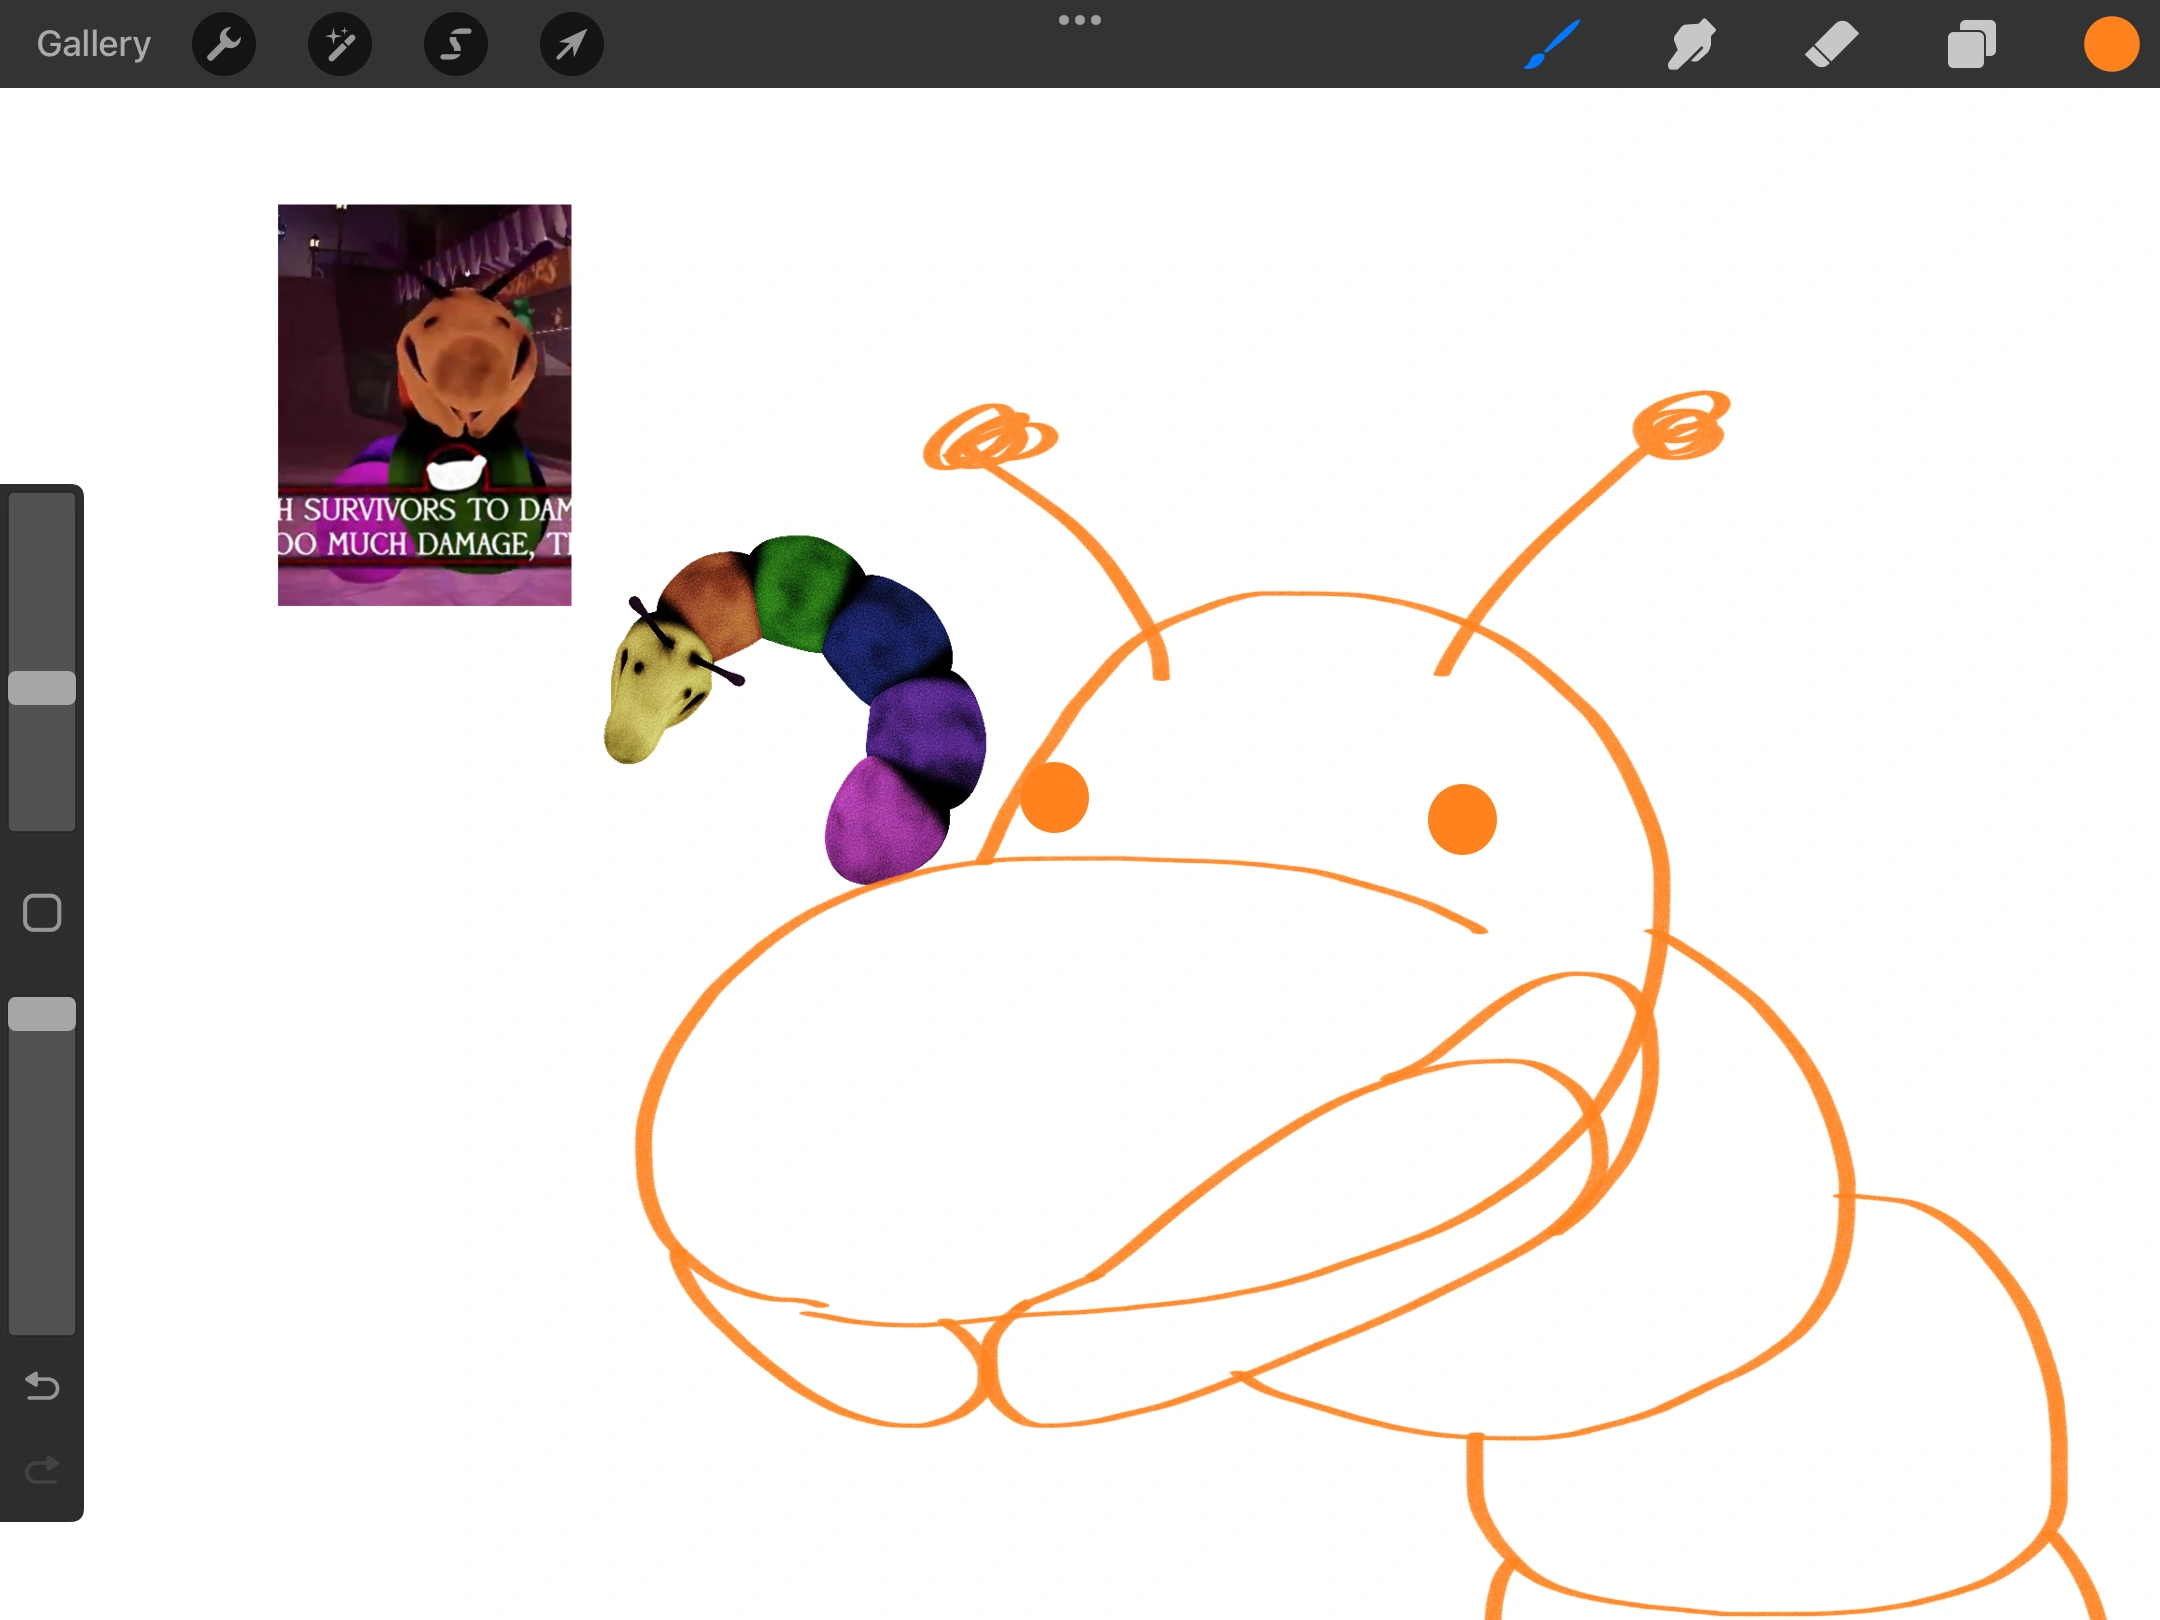Select the Eraser tool
Image resolution: width=2160 pixels, height=1620 pixels.
pyautogui.click(x=1831, y=44)
